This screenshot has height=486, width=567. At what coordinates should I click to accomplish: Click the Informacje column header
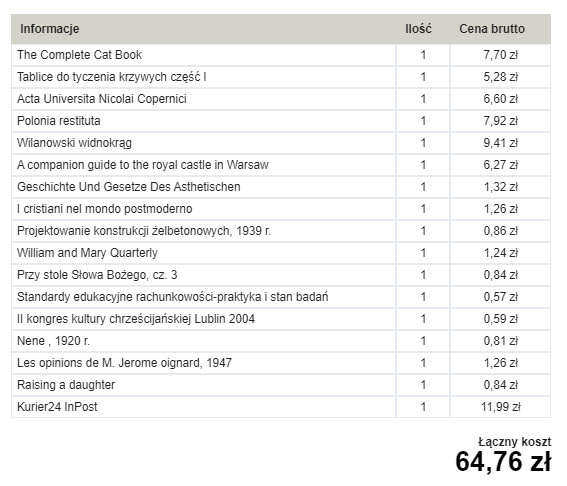point(50,29)
